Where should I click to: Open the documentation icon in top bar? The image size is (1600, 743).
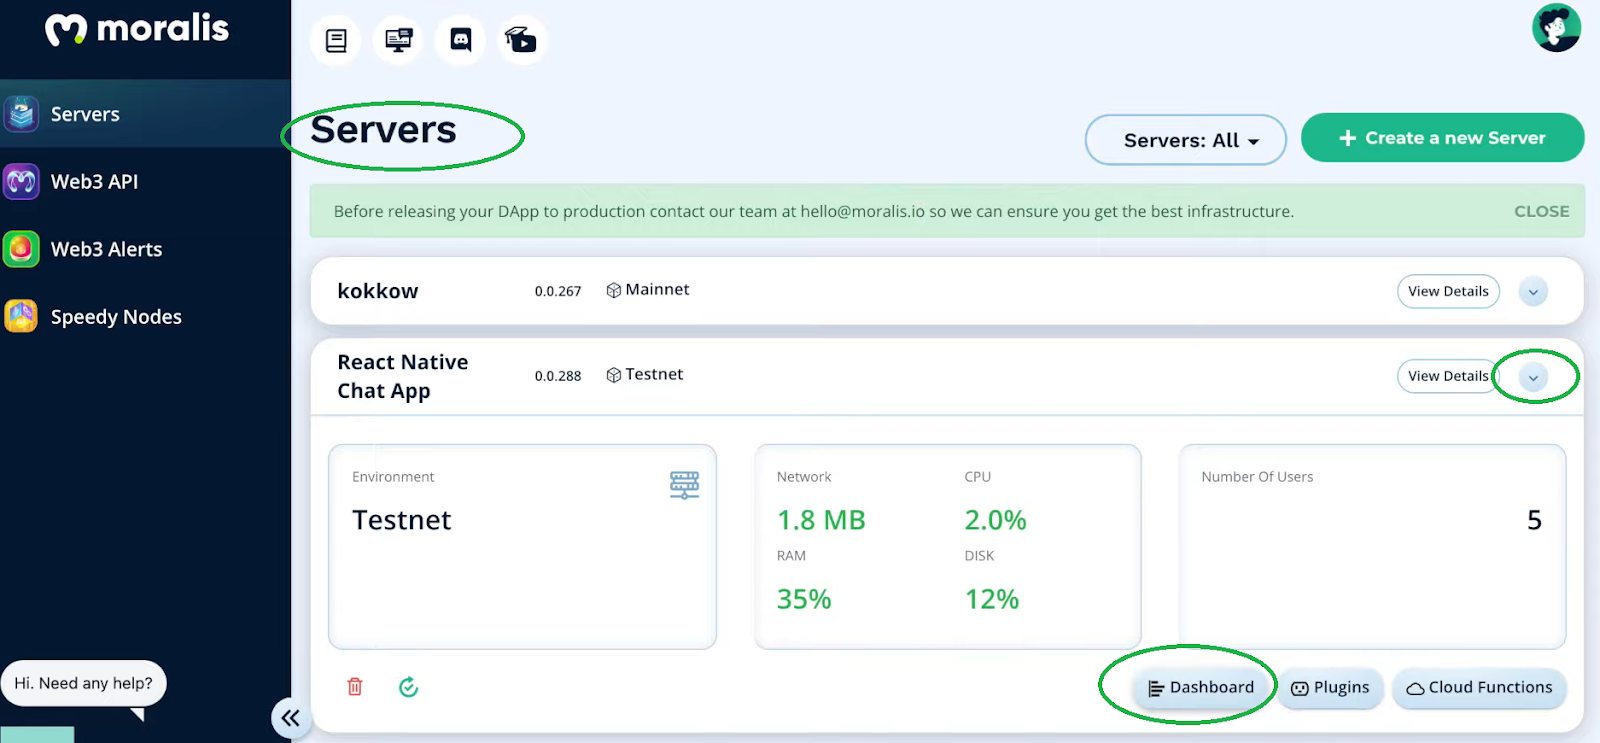click(x=336, y=40)
